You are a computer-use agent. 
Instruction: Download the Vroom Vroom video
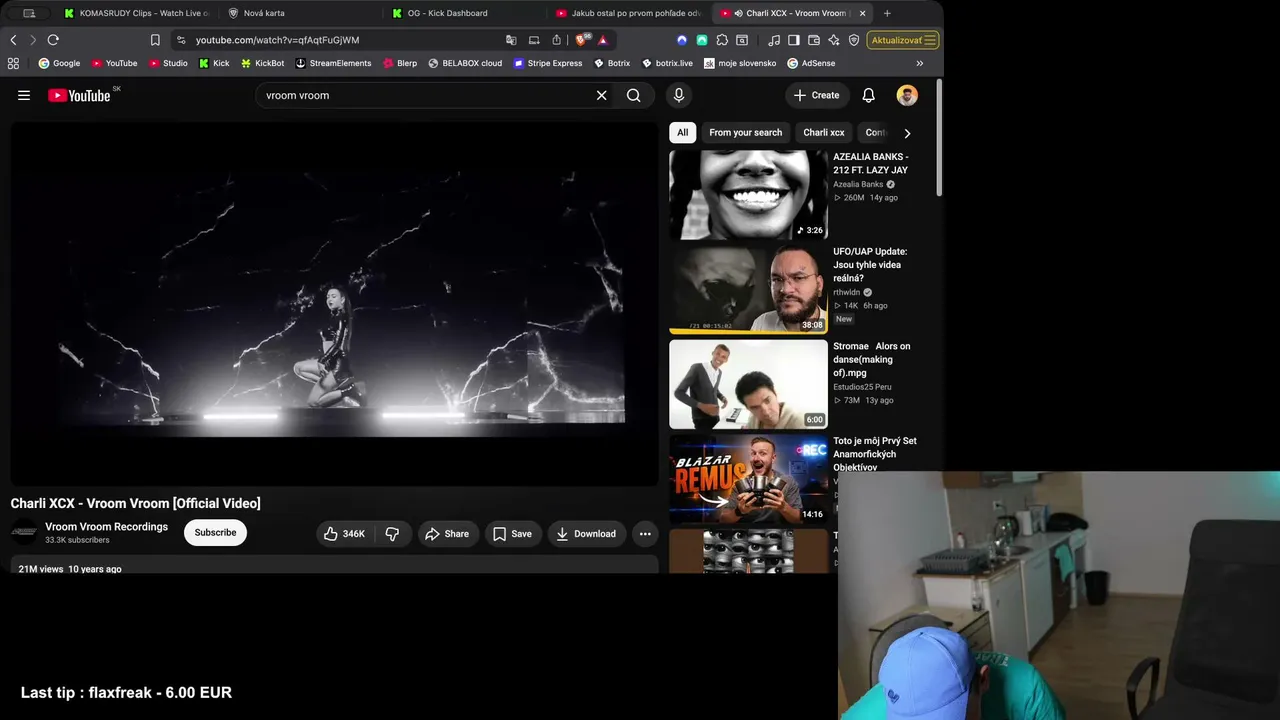[x=586, y=534]
